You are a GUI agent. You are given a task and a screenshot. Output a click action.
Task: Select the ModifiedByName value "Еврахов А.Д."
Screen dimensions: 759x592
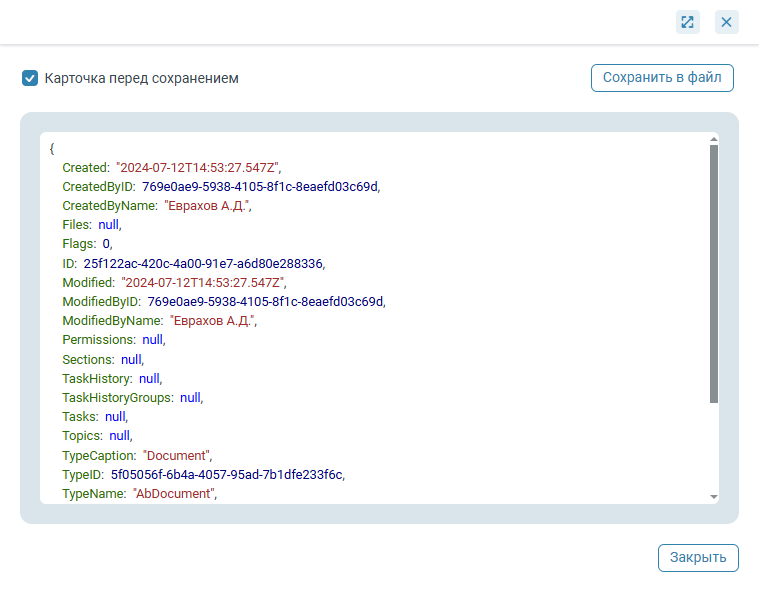tap(211, 322)
